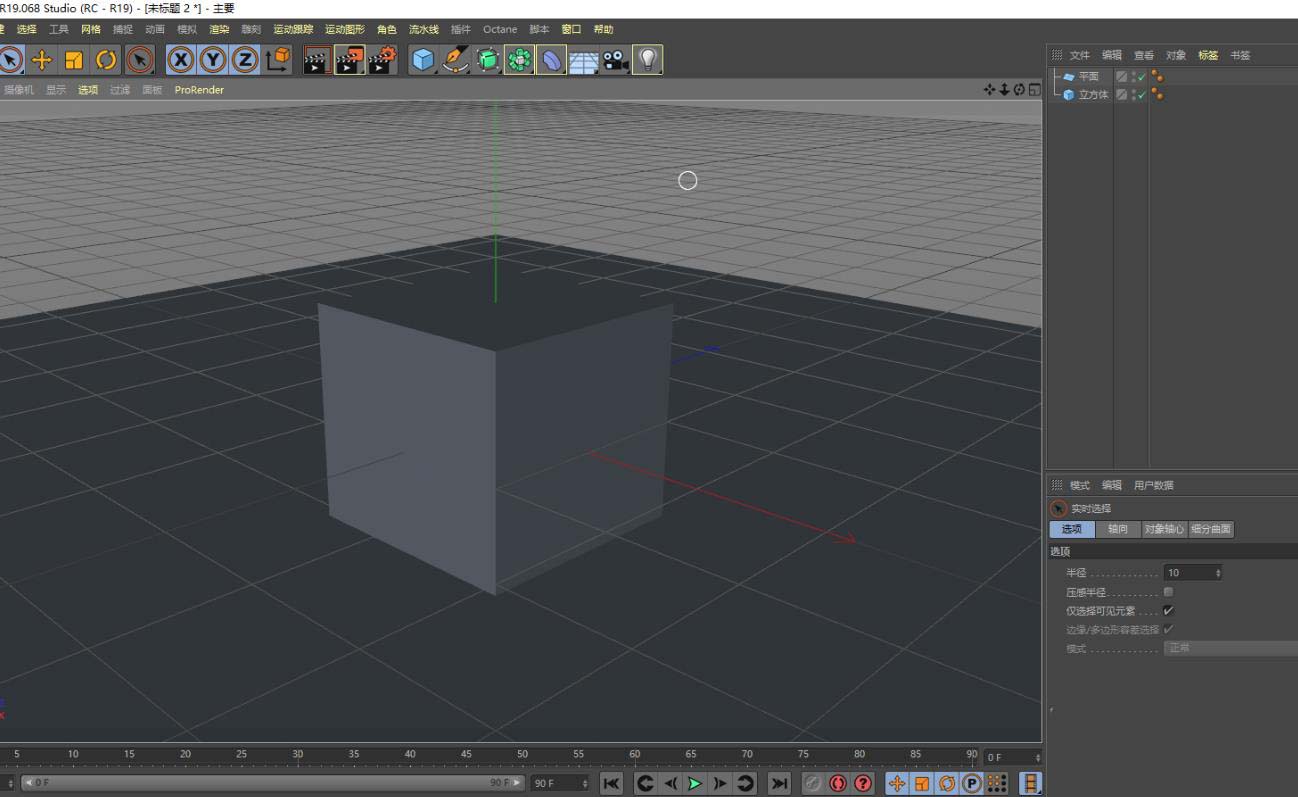The width and height of the screenshot is (1298, 797).
Task: Uncheck 仅选择可见元素 checkbox
Action: 1168,610
